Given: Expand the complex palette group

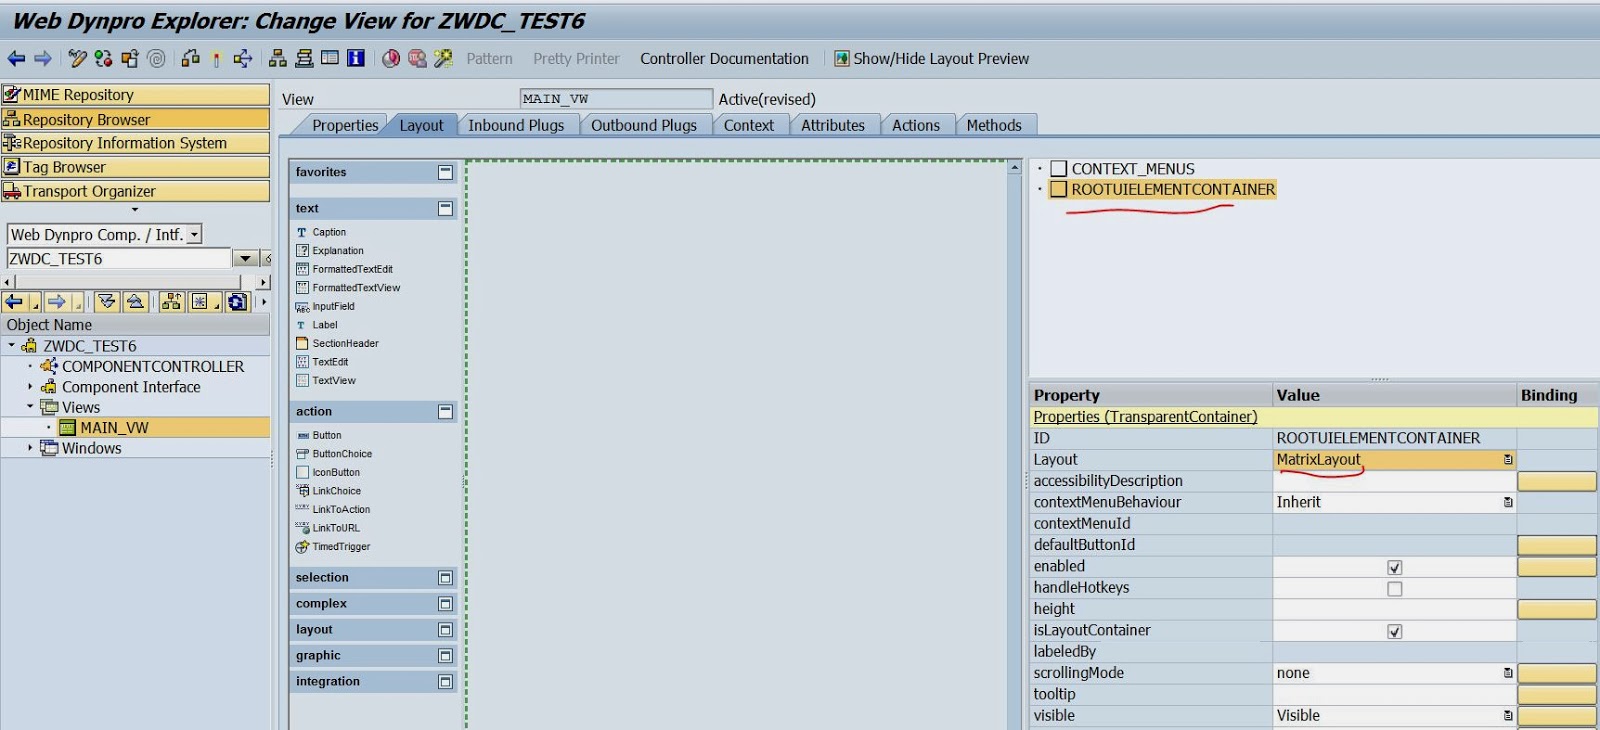Looking at the screenshot, I should point(446,604).
